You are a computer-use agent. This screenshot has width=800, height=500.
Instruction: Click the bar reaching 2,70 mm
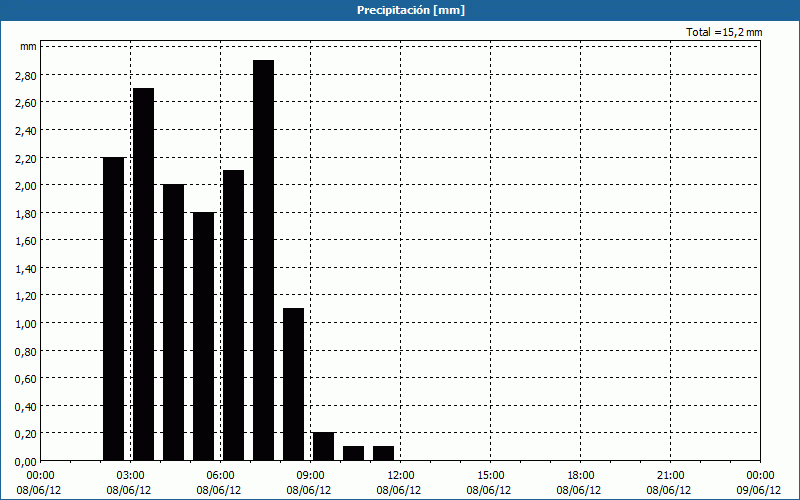point(143,274)
